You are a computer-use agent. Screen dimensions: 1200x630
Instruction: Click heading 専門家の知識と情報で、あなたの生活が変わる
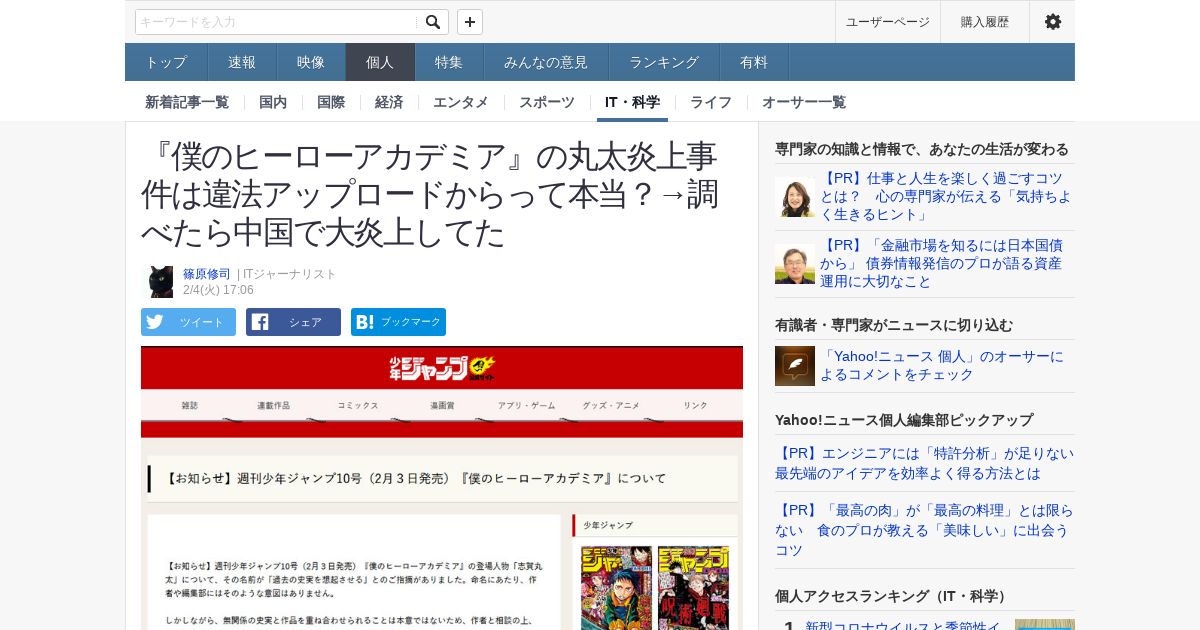922,149
